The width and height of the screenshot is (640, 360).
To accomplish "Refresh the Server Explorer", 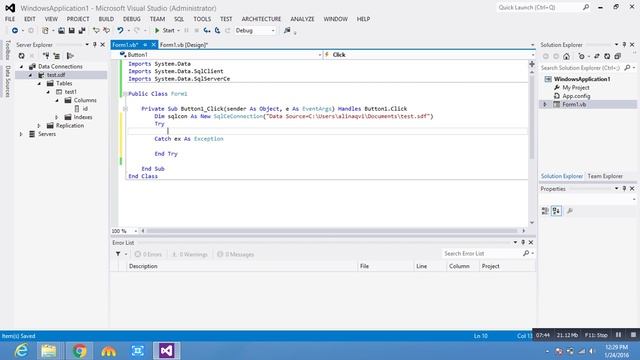I will point(22,56).
